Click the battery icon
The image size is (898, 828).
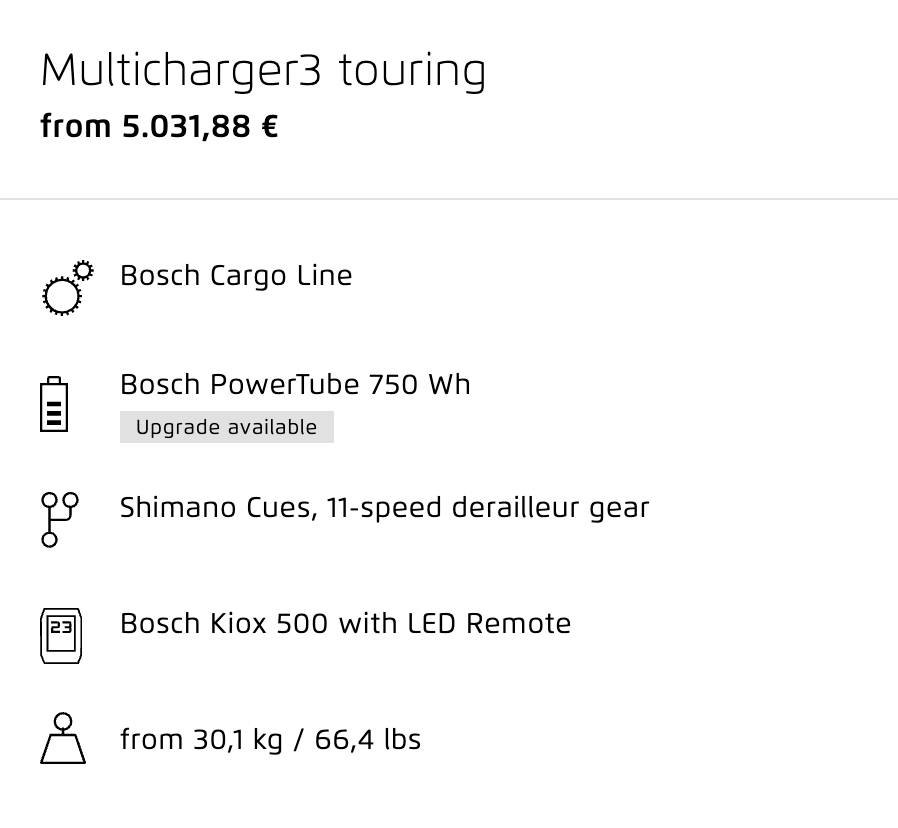tap(54, 404)
